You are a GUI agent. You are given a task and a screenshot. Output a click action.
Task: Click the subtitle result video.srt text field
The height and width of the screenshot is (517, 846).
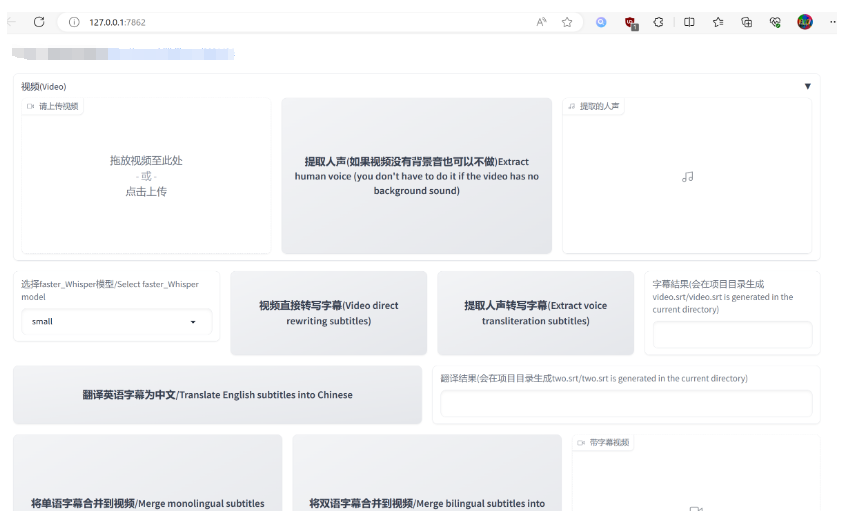(732, 335)
